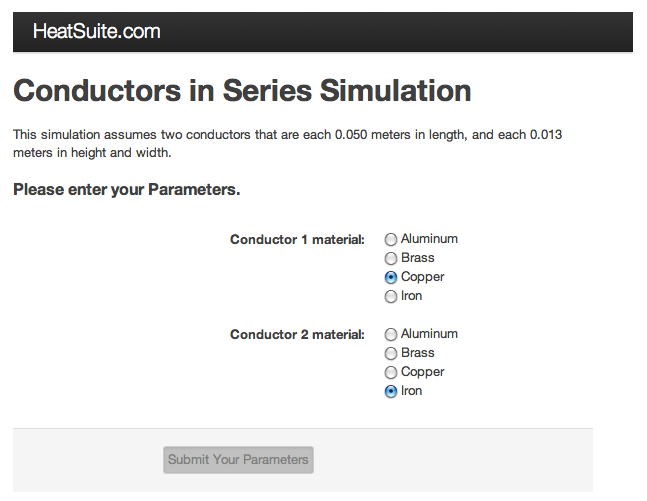Choose Brass radio for Conductor 2

click(391, 354)
